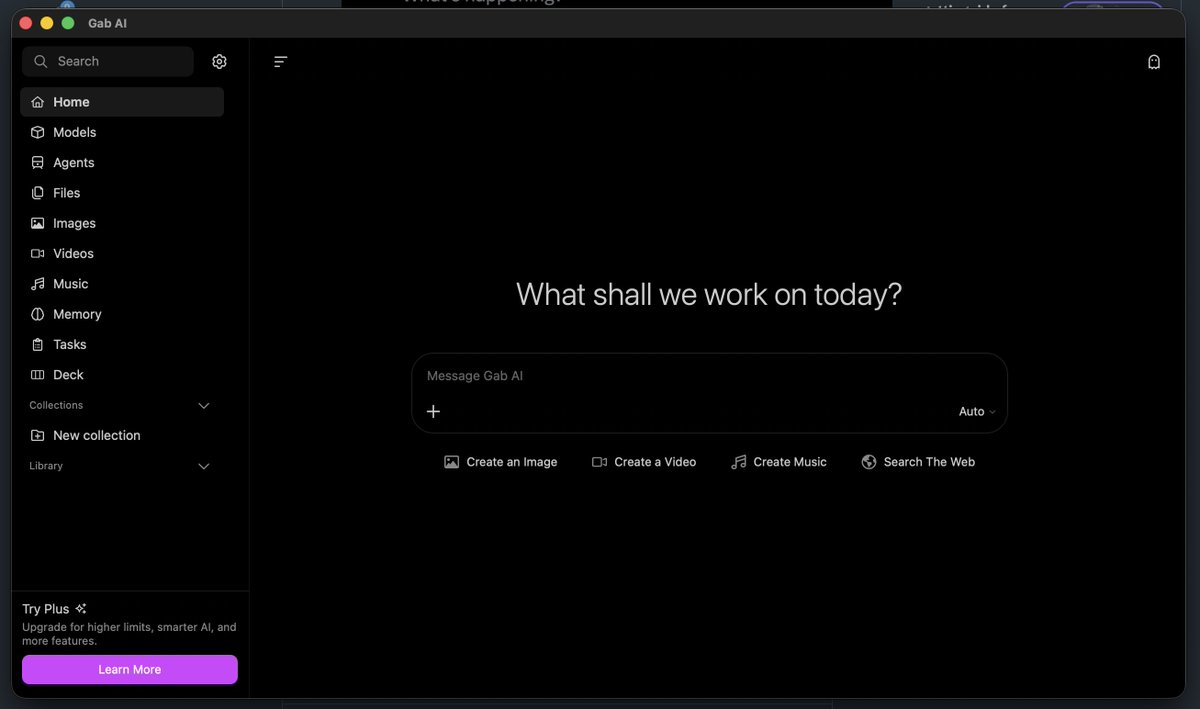Click the Gab AI window title
This screenshot has width=1200, height=709.
point(107,23)
